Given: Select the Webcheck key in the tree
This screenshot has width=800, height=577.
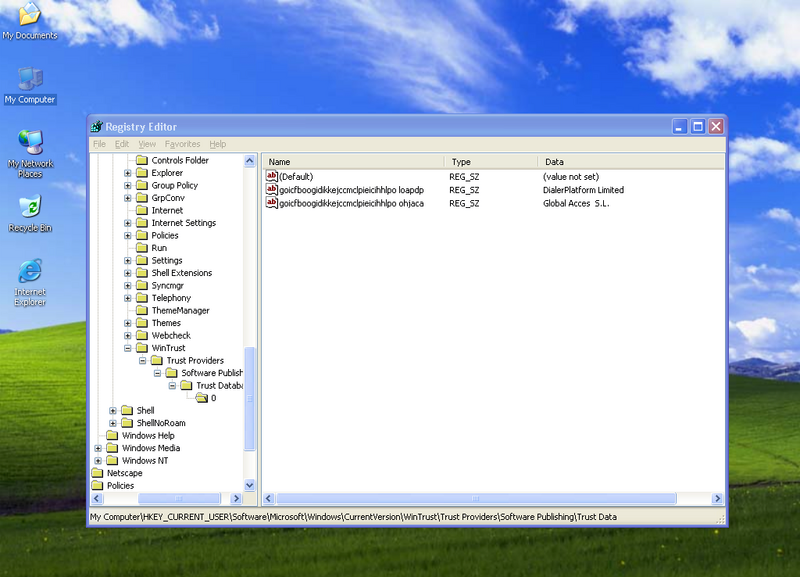Looking at the screenshot, I should click(x=171, y=335).
